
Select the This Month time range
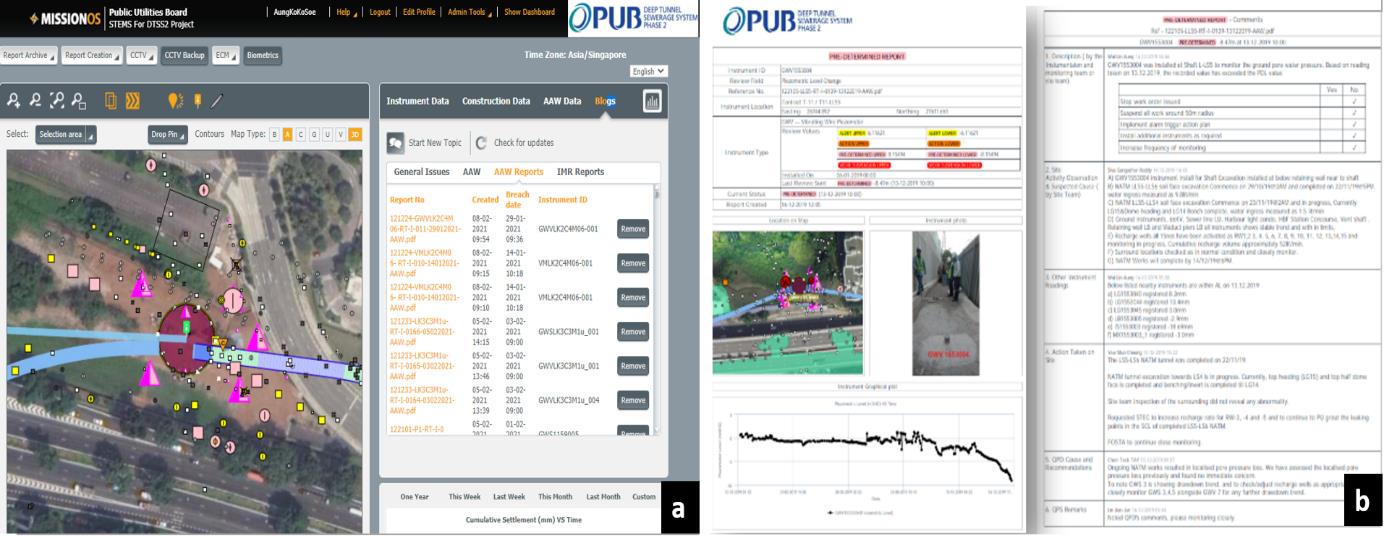pyautogui.click(x=556, y=497)
